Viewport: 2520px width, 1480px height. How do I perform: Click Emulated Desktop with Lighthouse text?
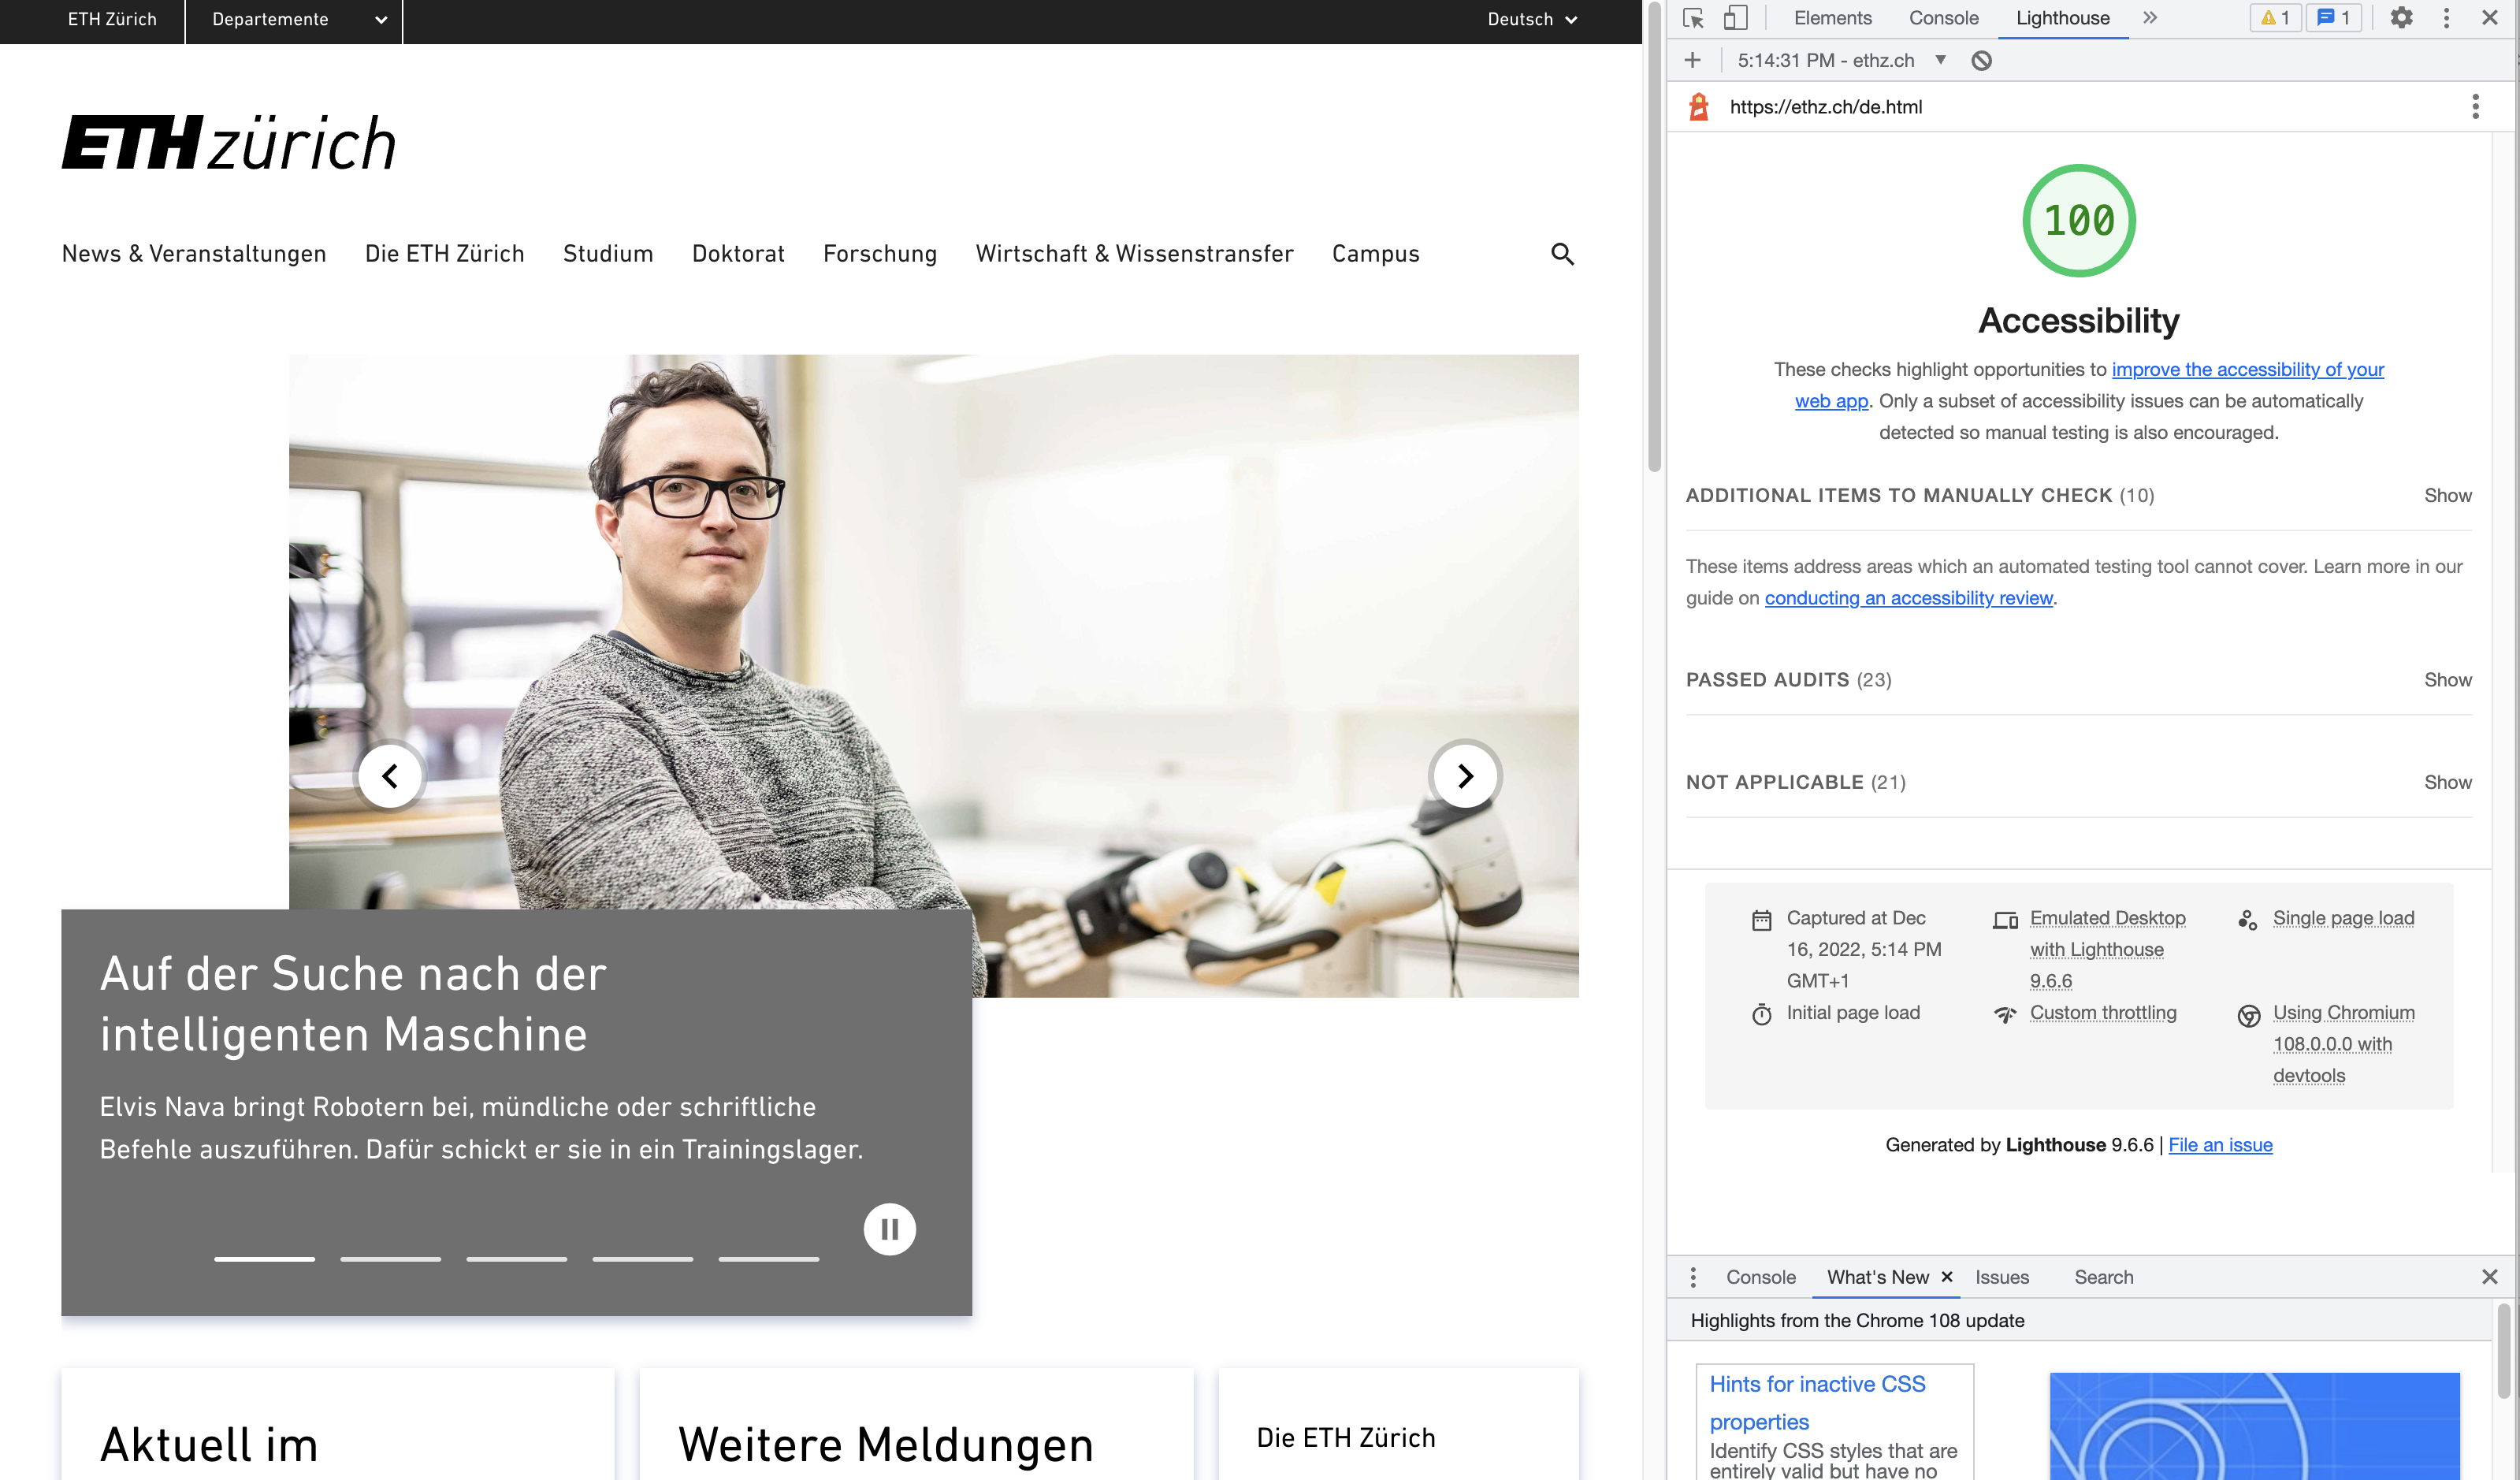[2107, 949]
